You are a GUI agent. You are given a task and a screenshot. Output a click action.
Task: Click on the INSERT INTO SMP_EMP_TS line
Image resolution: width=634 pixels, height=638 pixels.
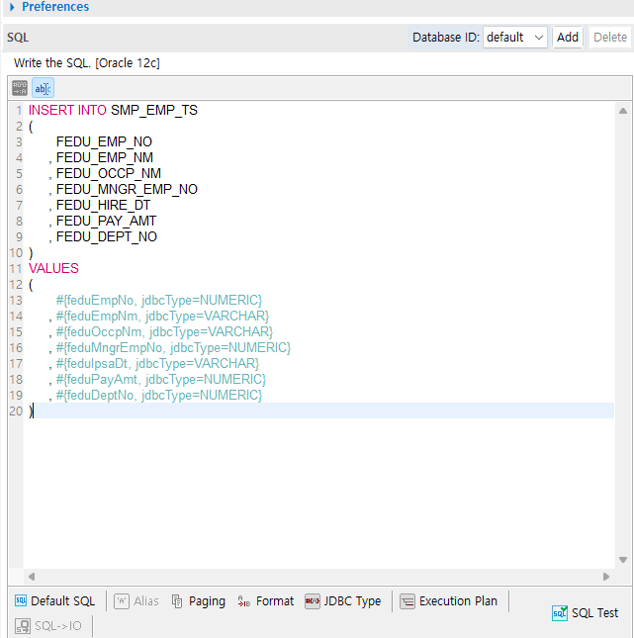113,110
